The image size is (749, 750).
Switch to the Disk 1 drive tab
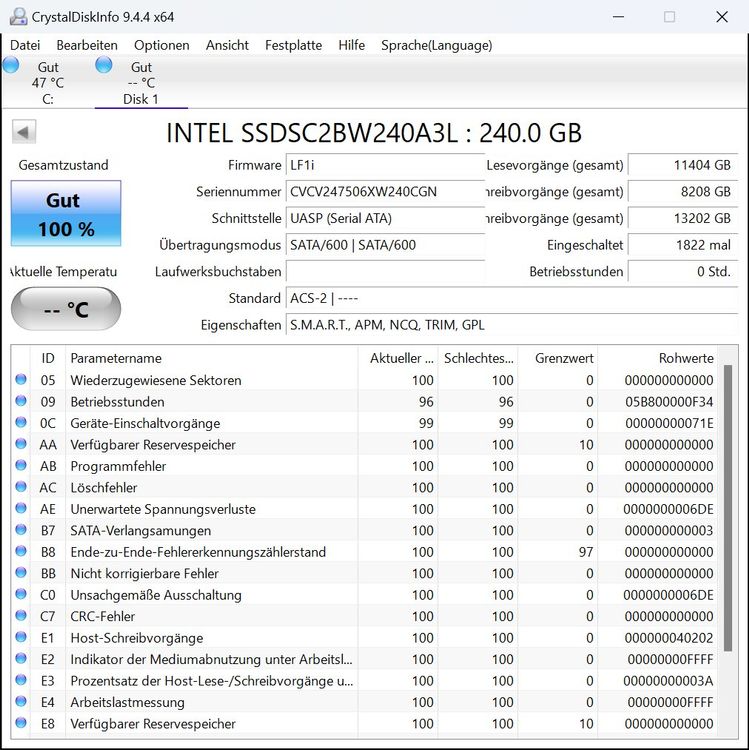pos(141,82)
